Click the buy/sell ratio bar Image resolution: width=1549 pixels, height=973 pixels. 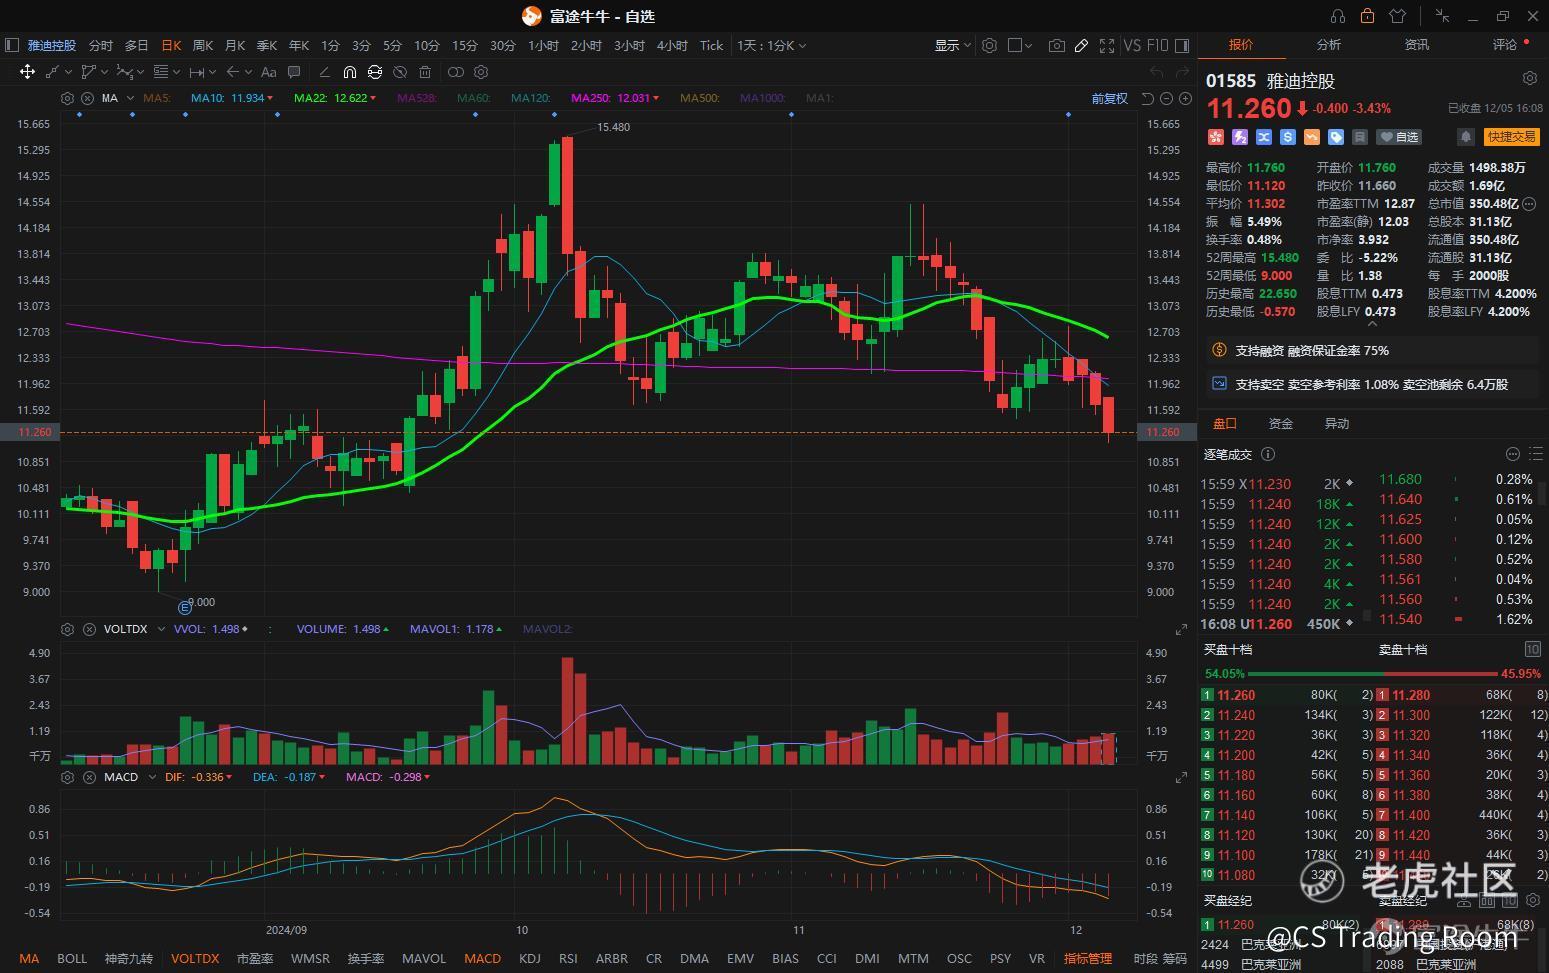(1372, 674)
